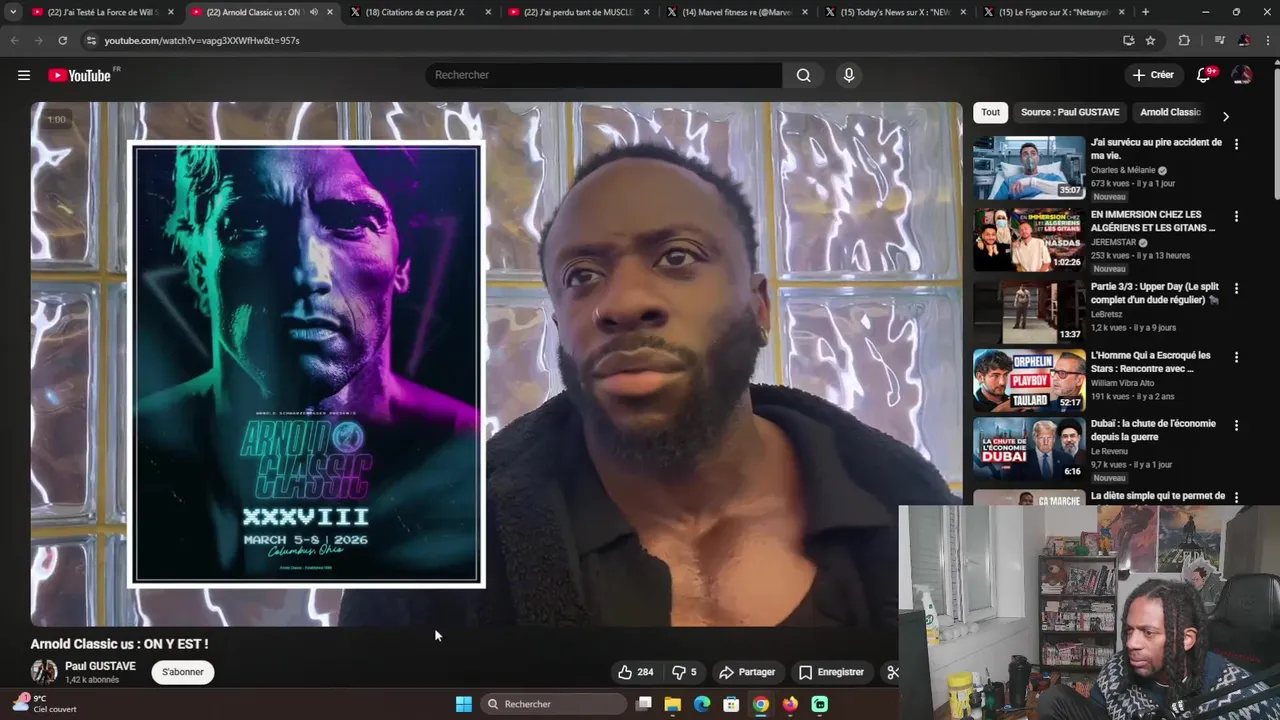Viewport: 1280px width, 720px height.
Task: Select 'Source : Paul GUSTAVE' filter chip
Action: pos(1070,112)
